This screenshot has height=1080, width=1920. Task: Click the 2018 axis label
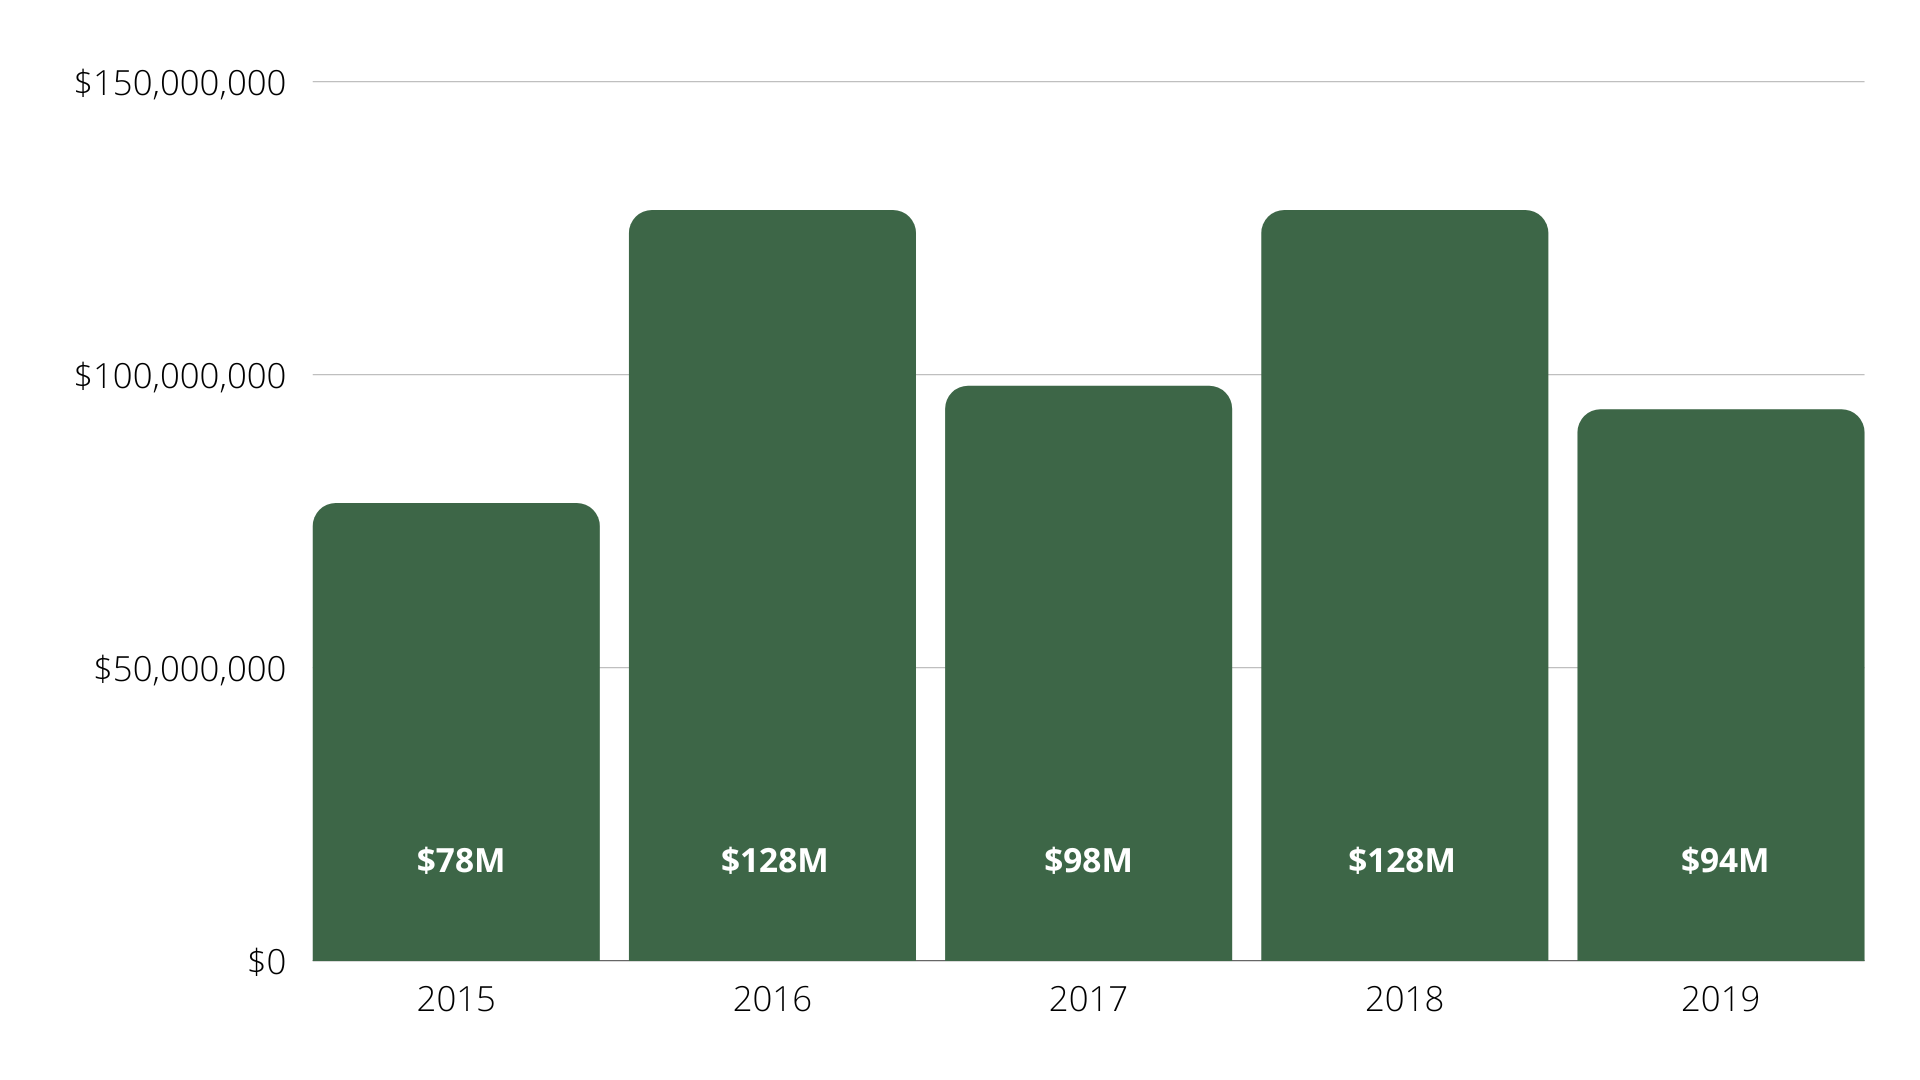click(1404, 1000)
